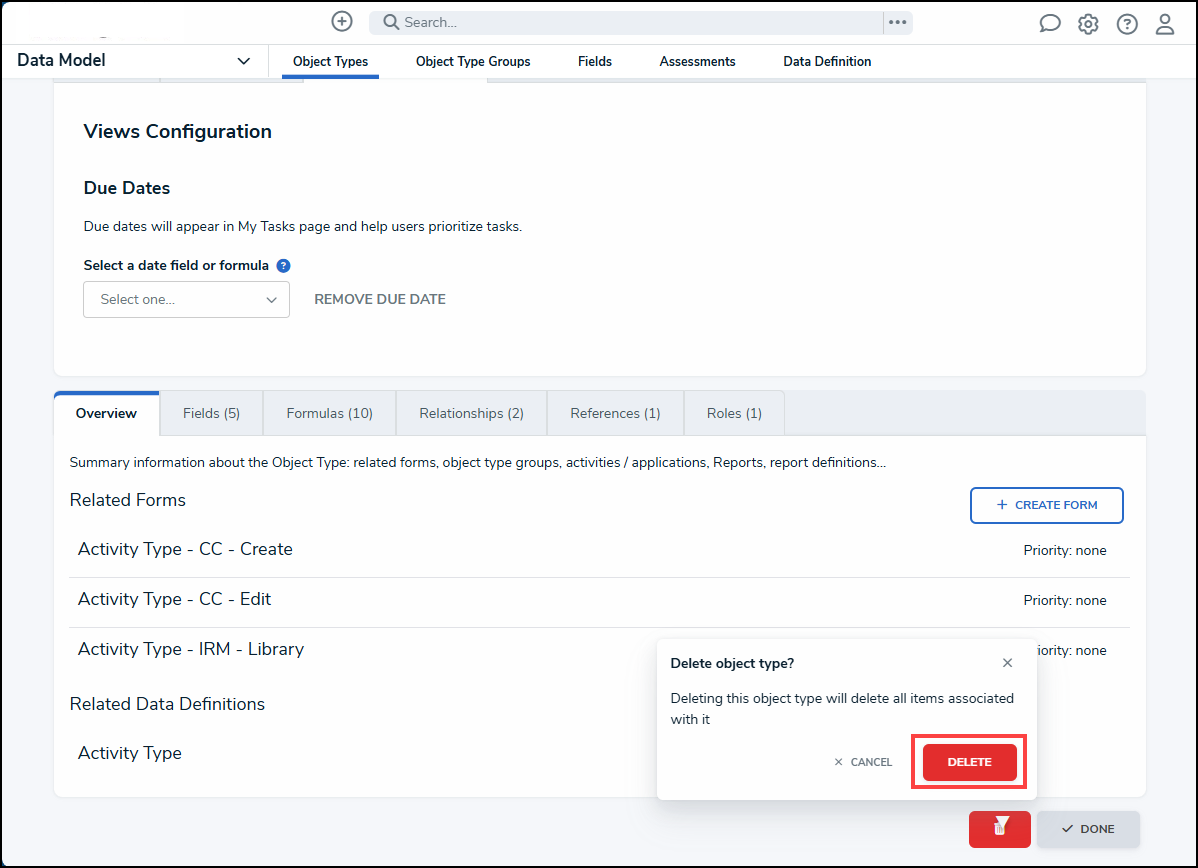
Task: Click Priority: none for CC - Edit
Action: coord(1065,601)
